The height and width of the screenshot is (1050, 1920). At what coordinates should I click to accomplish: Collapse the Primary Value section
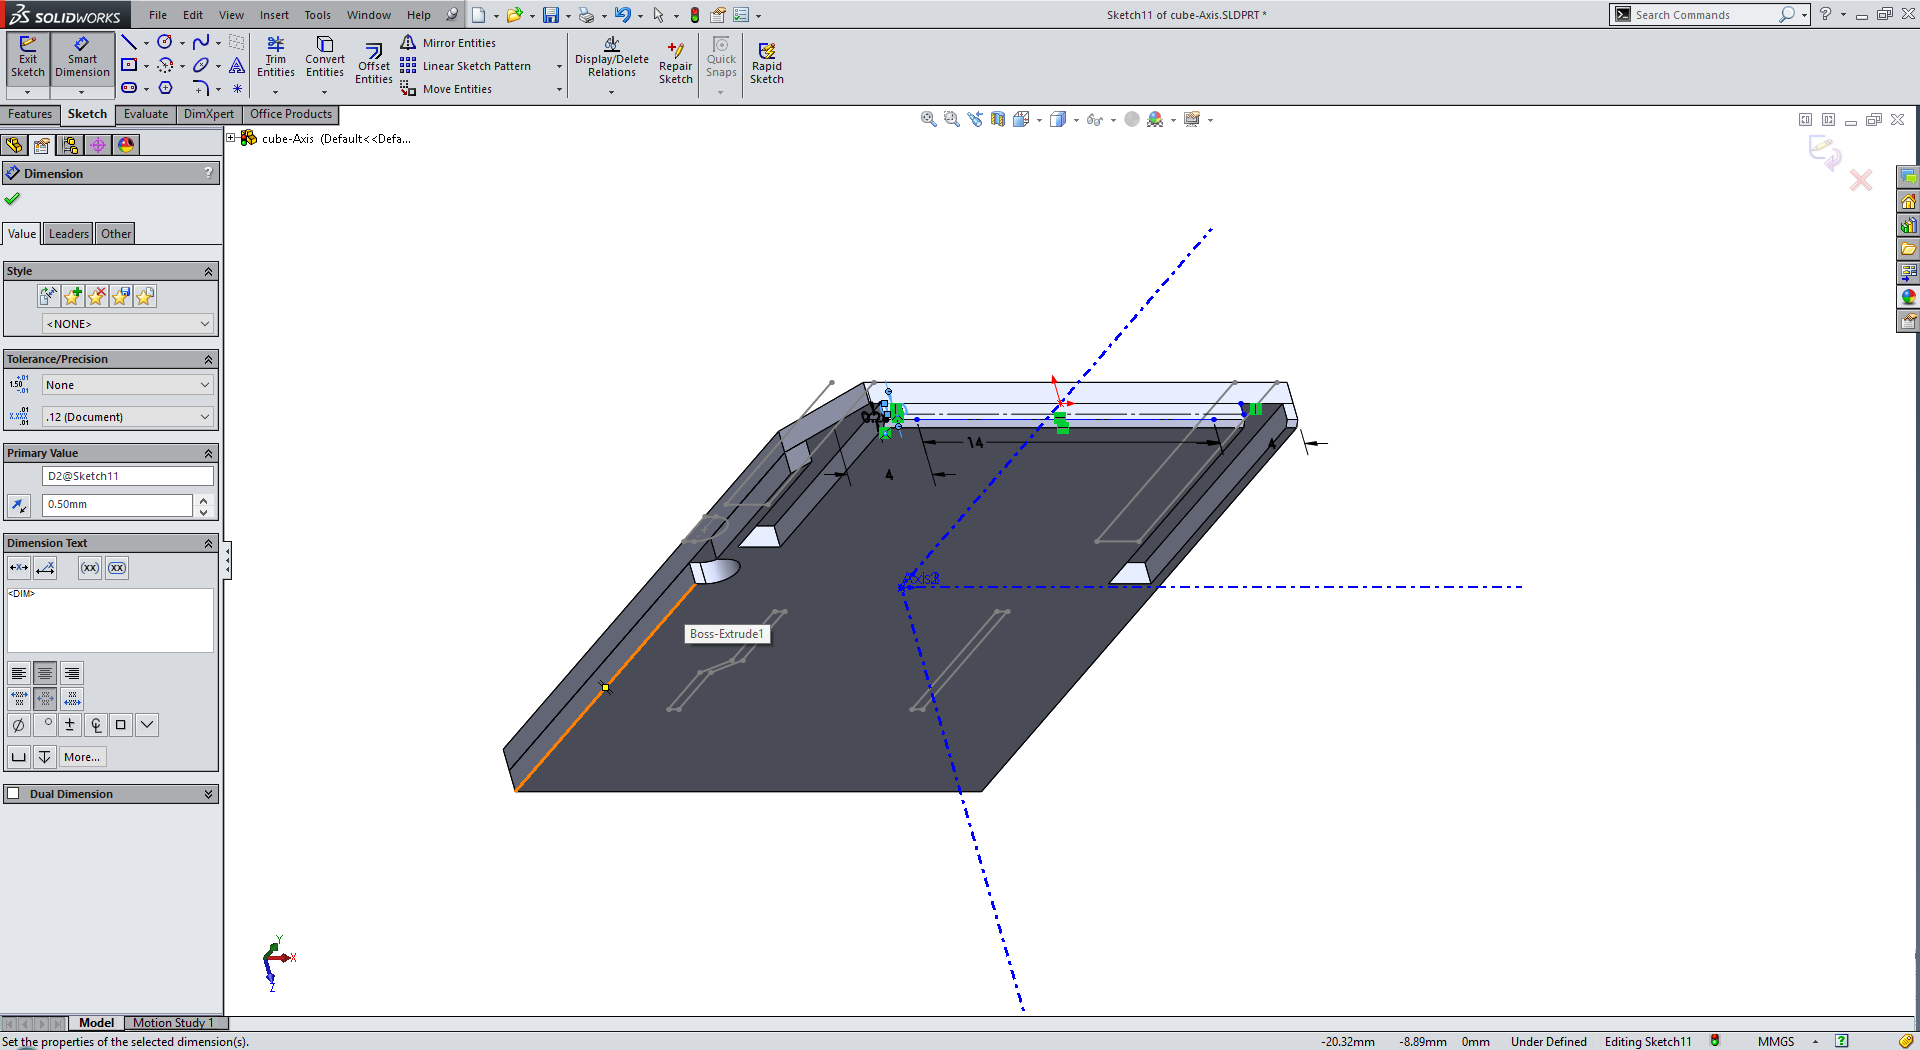[209, 454]
